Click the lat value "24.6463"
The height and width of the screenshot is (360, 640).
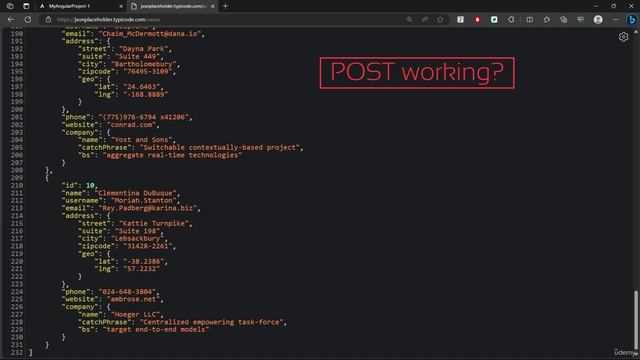pyautogui.click(x=141, y=87)
